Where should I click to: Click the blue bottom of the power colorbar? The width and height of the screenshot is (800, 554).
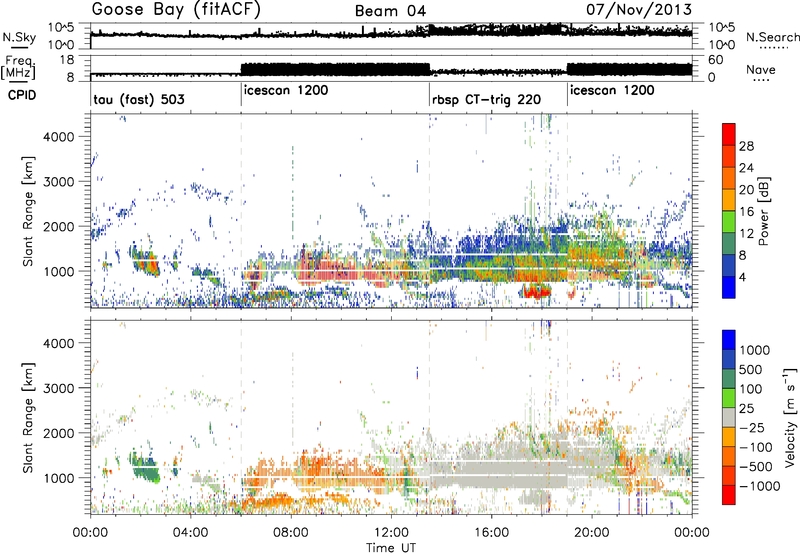pyautogui.click(x=729, y=288)
